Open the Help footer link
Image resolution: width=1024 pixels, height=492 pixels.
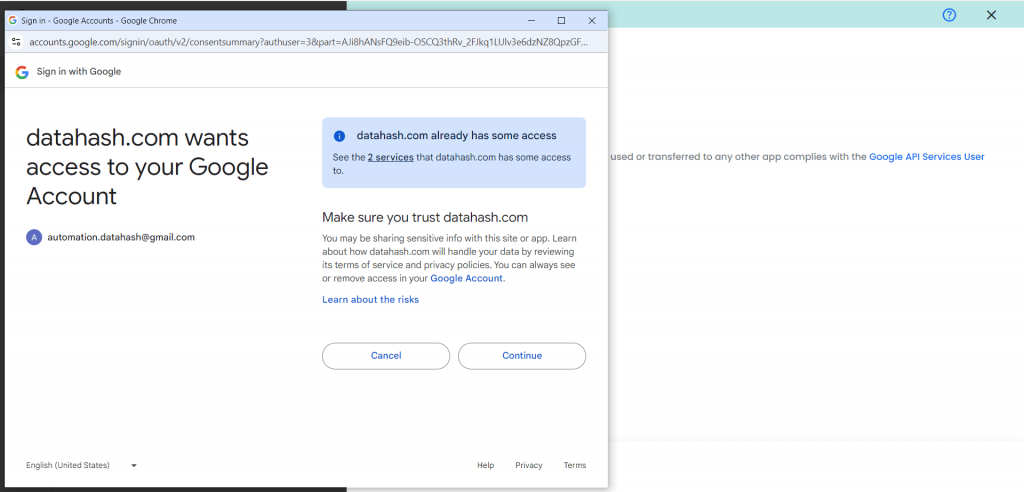tap(485, 465)
